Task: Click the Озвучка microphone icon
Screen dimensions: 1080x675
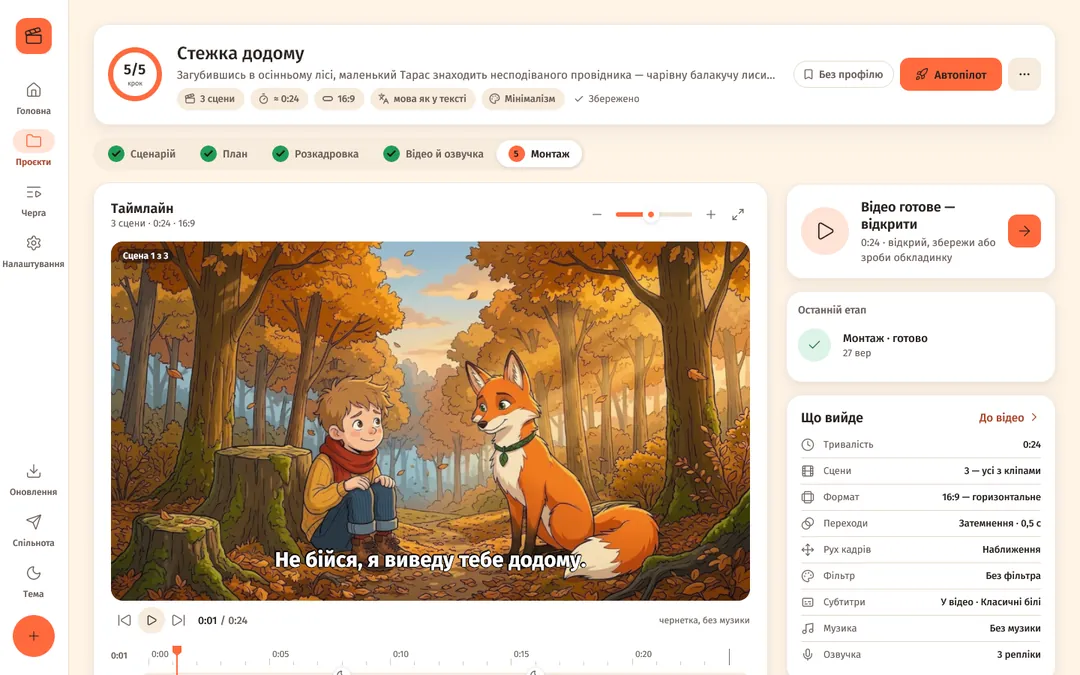Action: pyautogui.click(x=808, y=654)
